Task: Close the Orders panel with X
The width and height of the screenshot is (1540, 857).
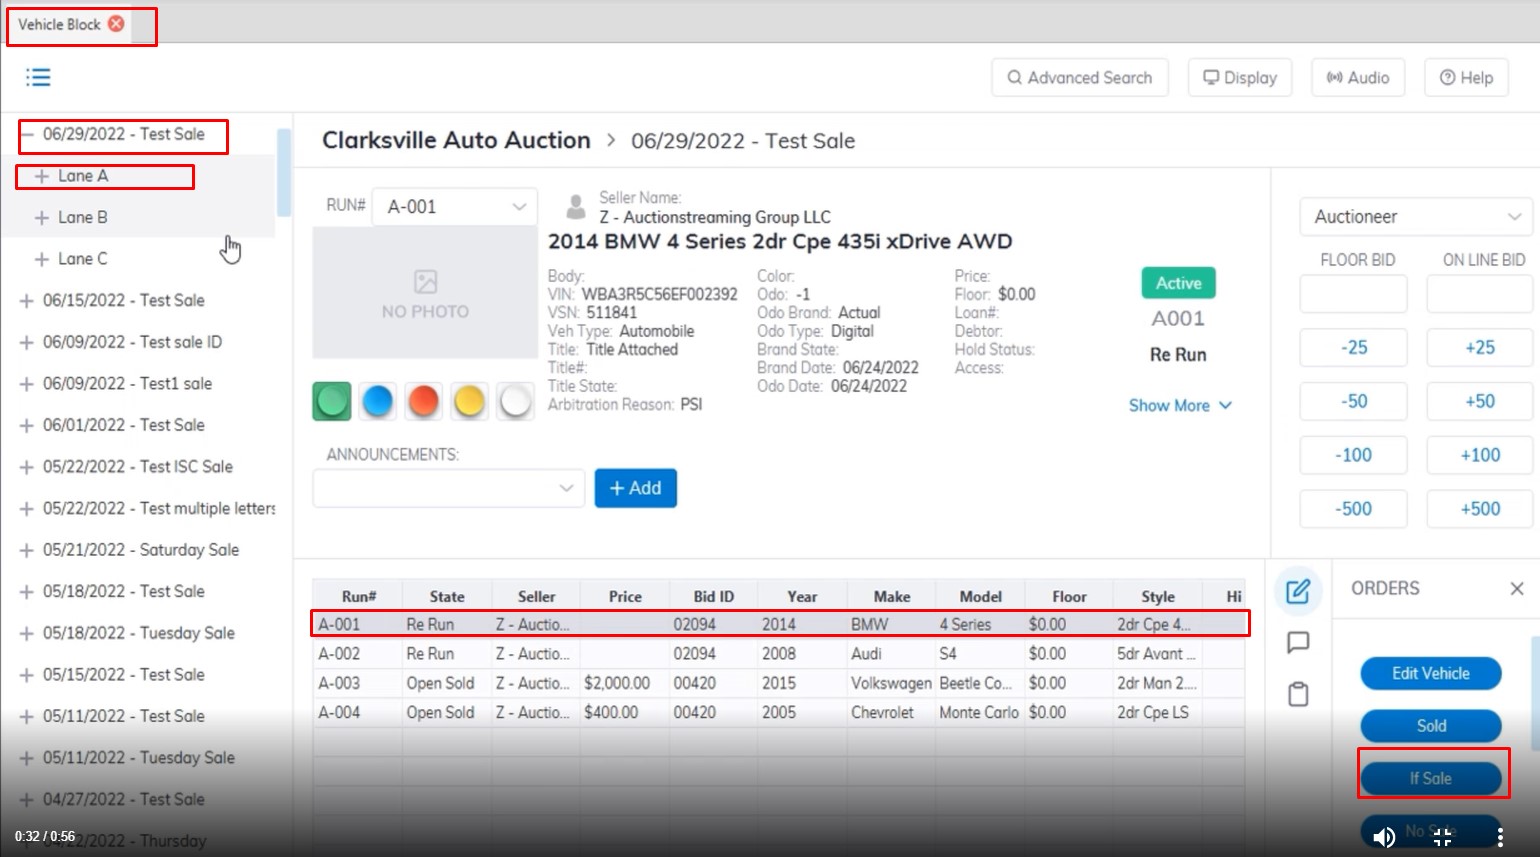Action: [1516, 589]
